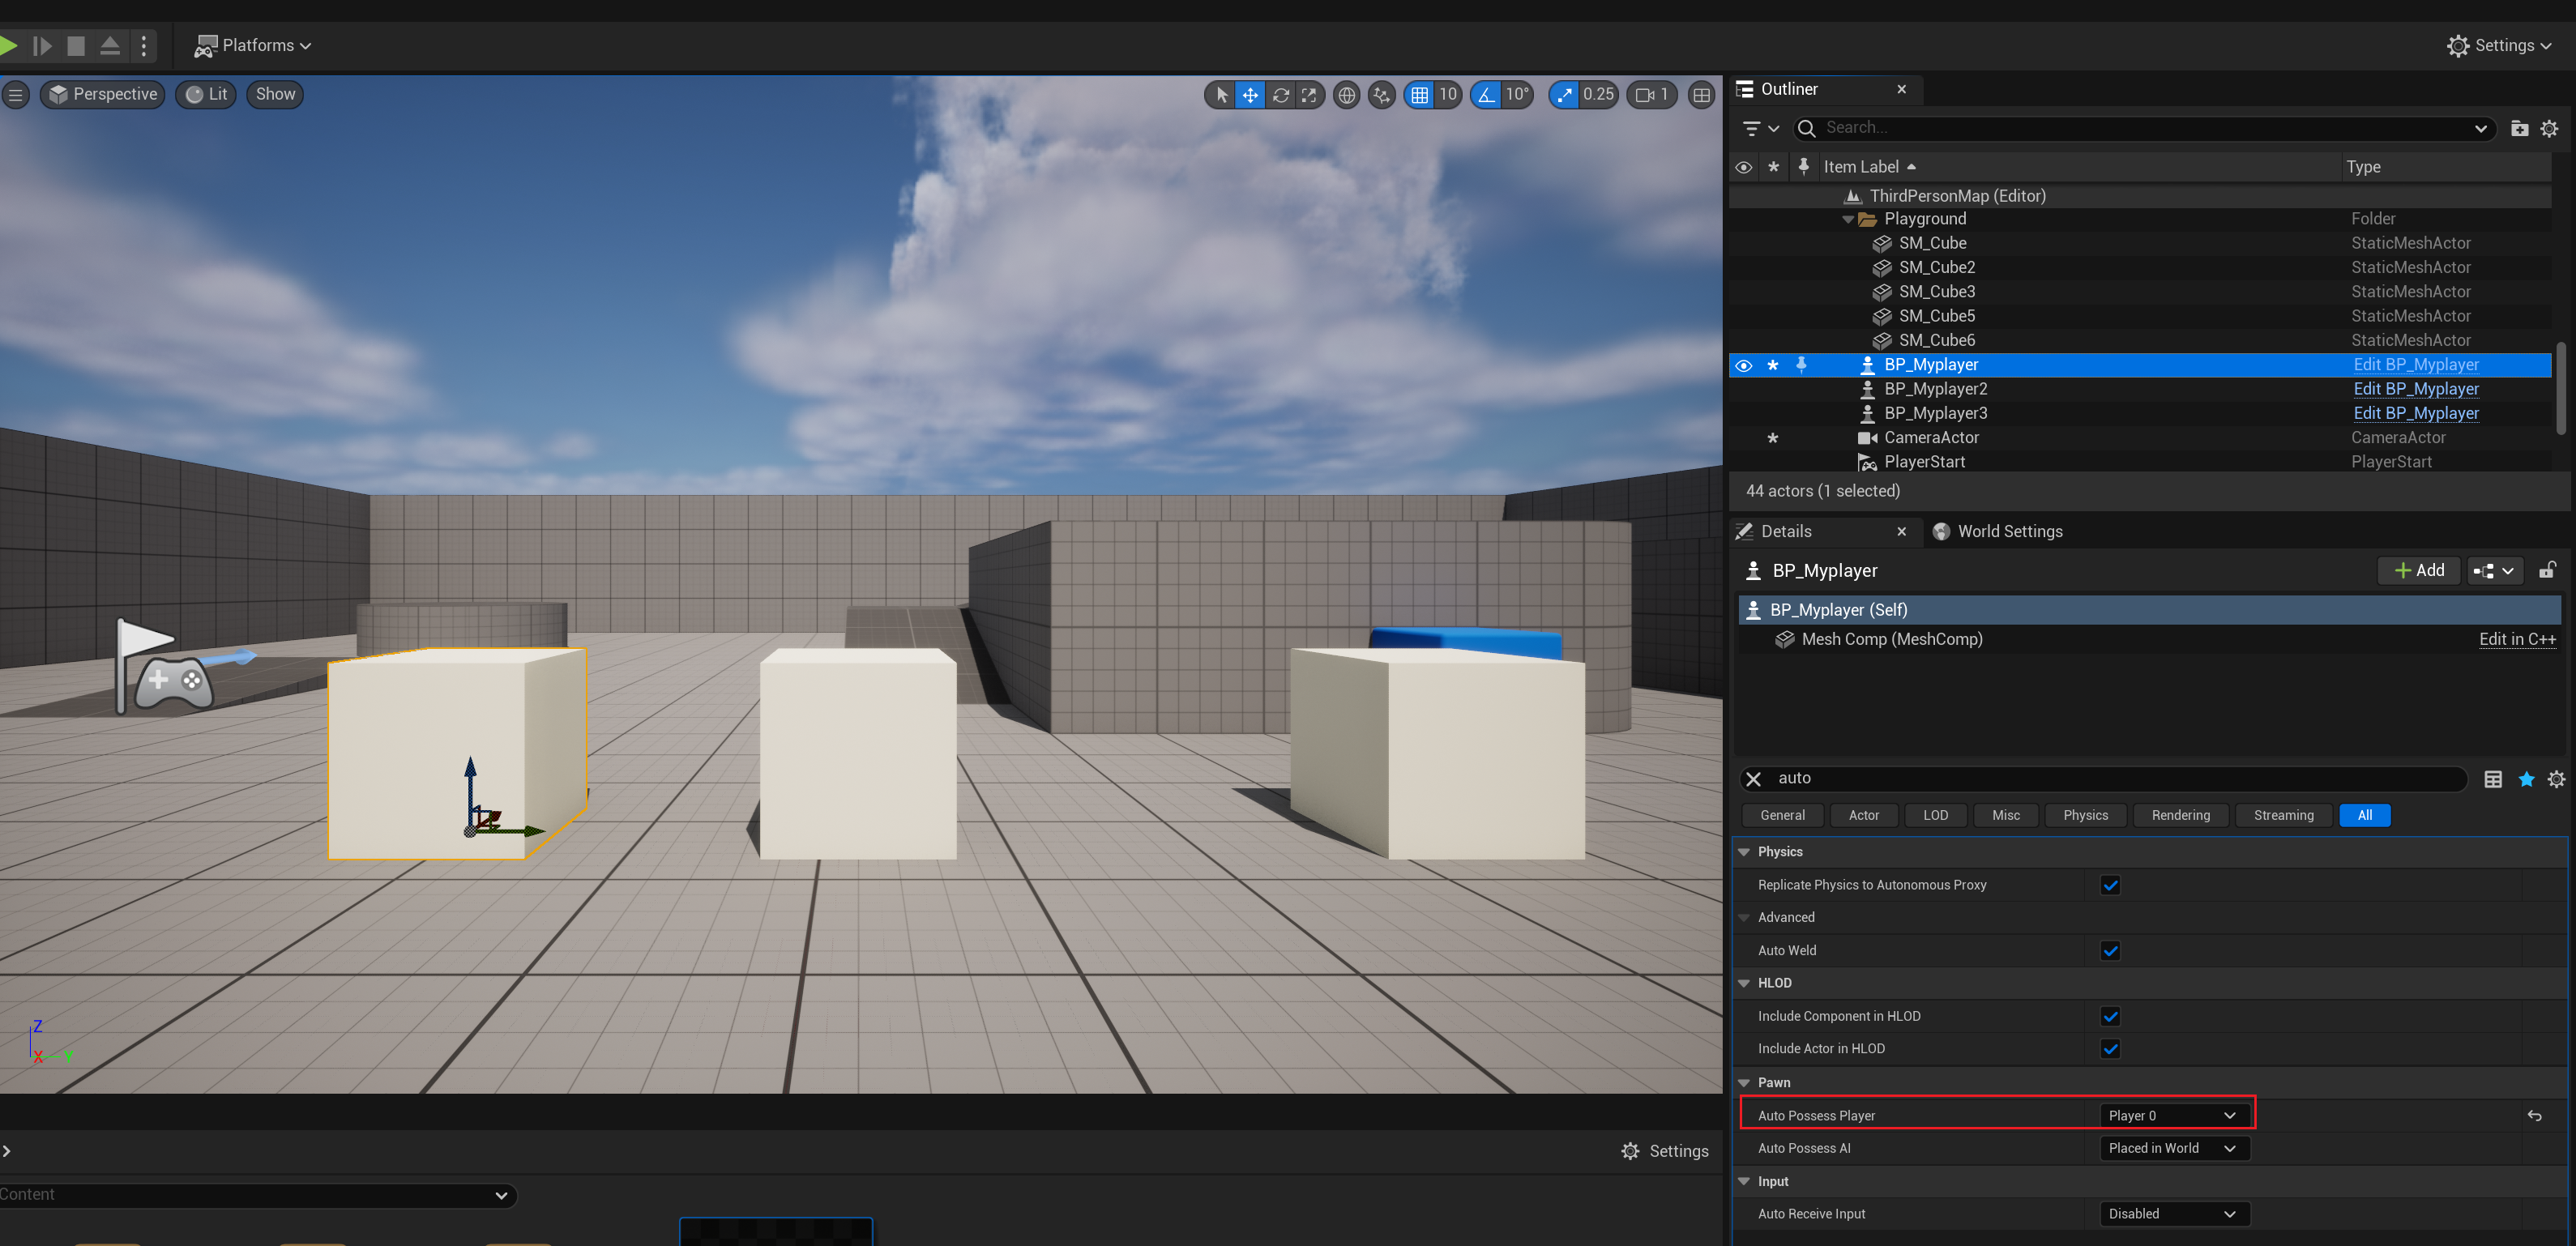
Task: Uncheck Include Actor in HLOD
Action: coord(2110,1048)
